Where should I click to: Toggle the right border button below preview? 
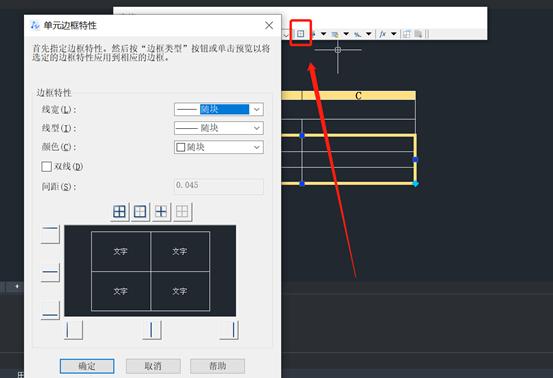pyautogui.click(x=229, y=330)
